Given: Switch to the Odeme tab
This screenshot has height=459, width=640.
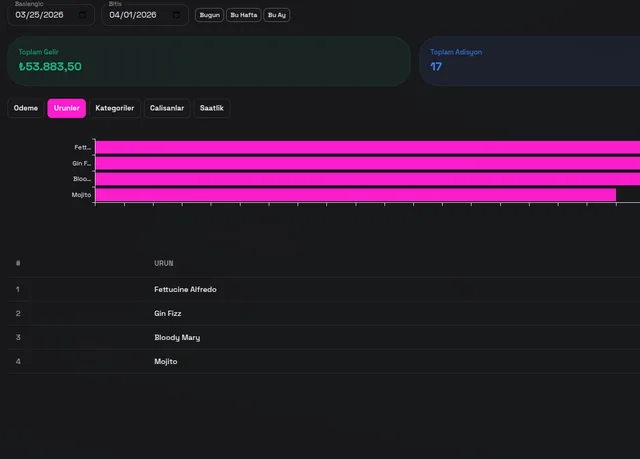Looking at the screenshot, I should tap(26, 108).
